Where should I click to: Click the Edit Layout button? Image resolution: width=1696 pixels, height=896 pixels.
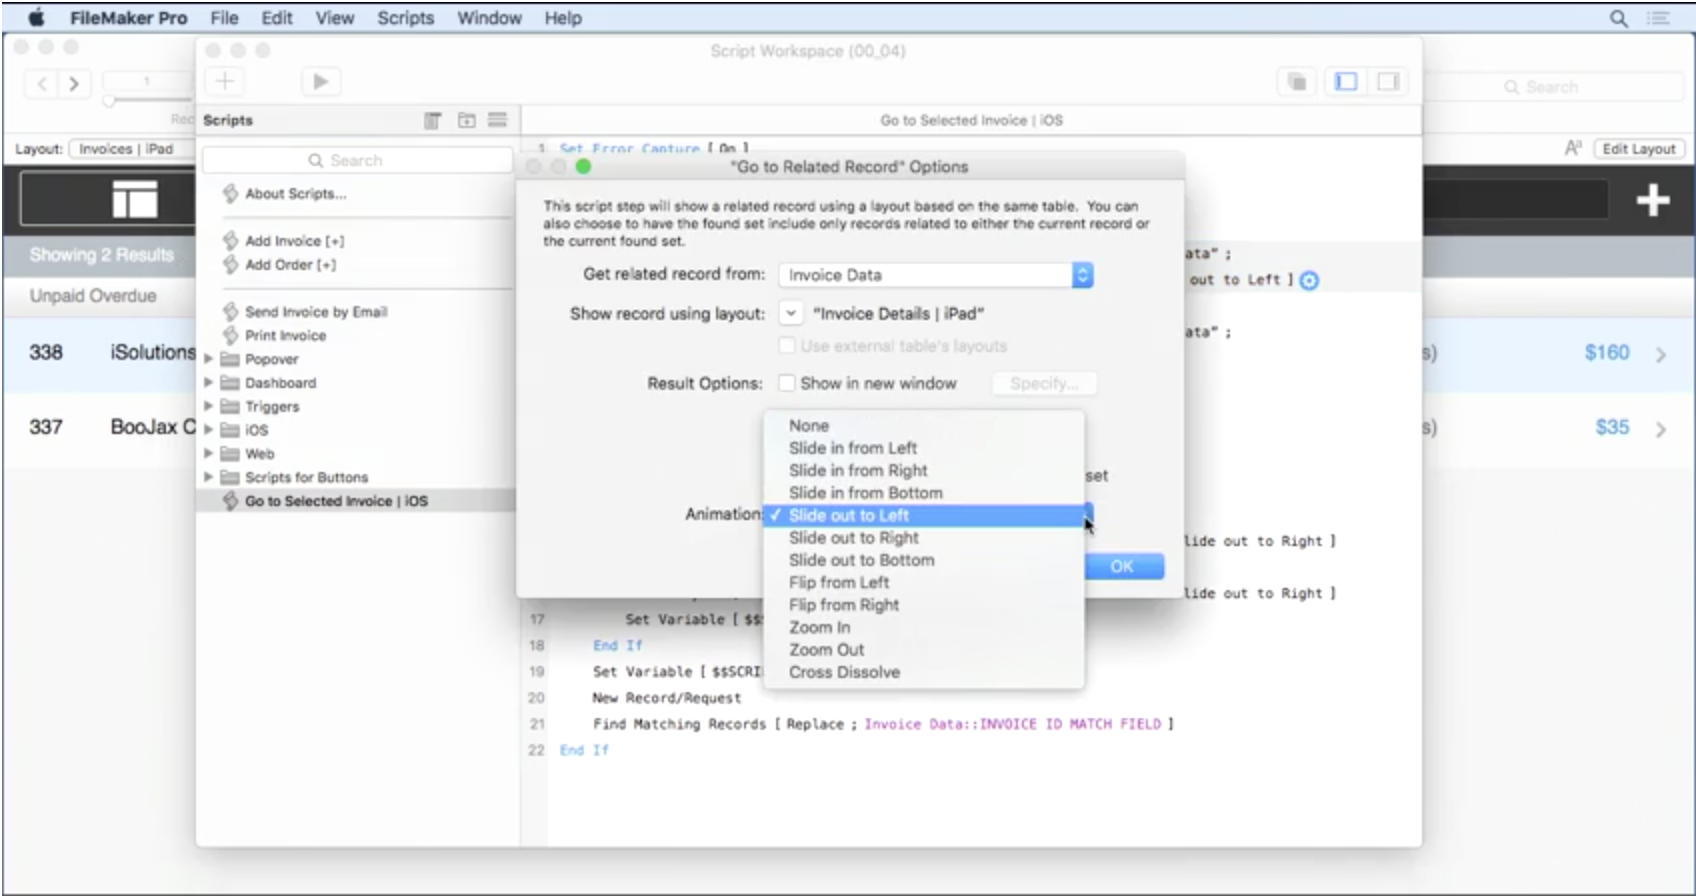[1639, 149]
